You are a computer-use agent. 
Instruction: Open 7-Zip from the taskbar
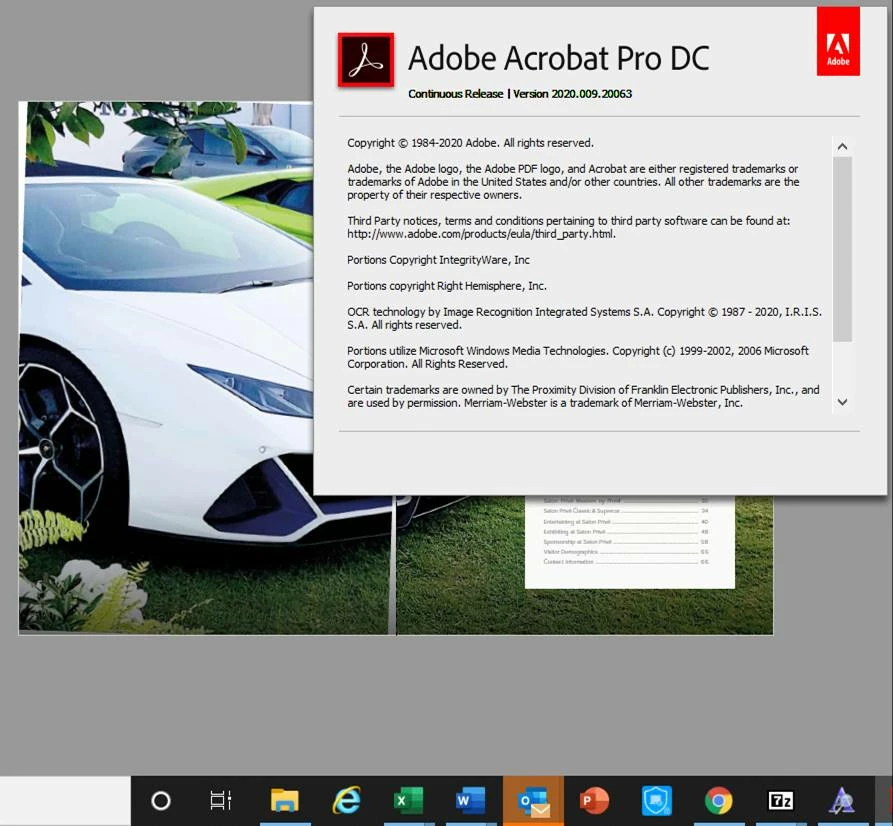(x=780, y=801)
